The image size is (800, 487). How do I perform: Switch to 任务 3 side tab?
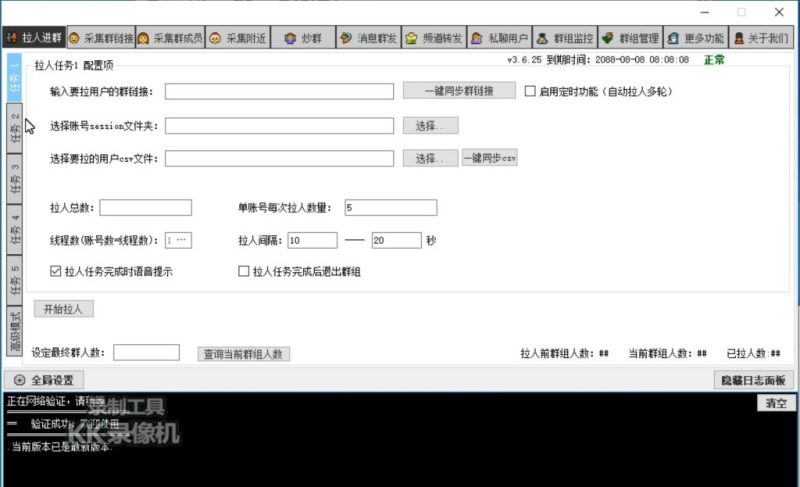point(14,180)
